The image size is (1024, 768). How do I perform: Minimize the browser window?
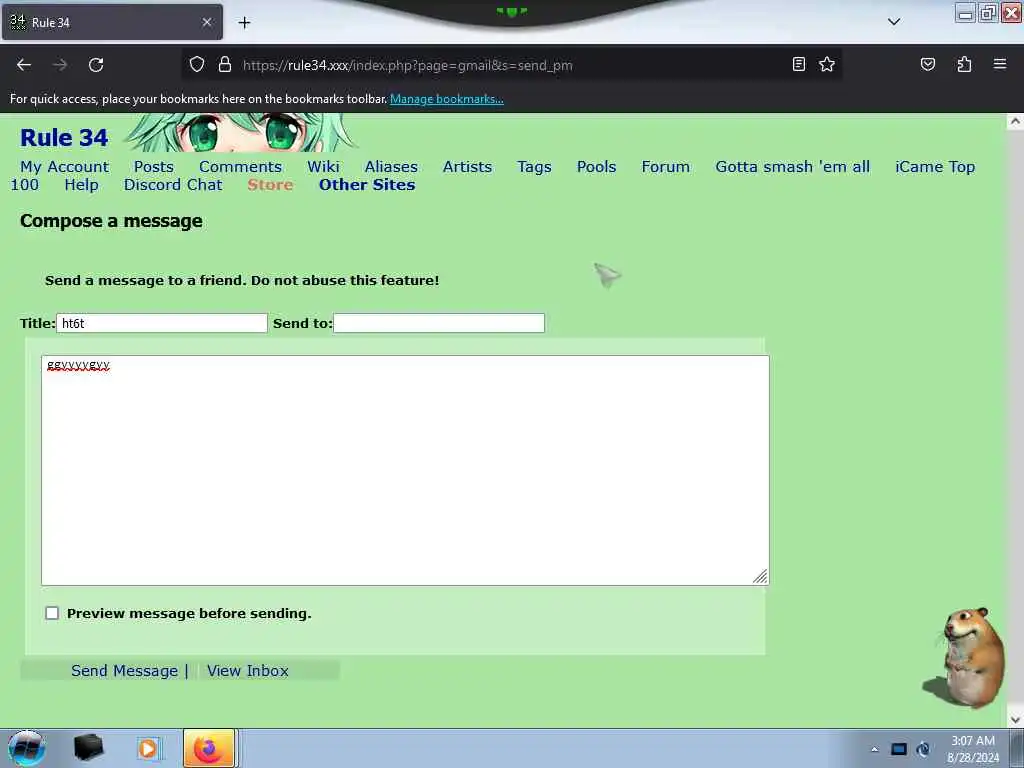966,12
